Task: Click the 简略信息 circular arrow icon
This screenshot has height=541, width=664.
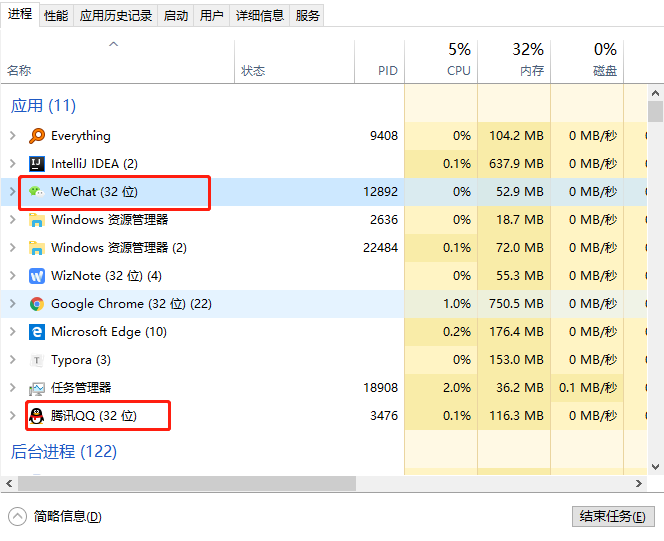Action: tap(17, 516)
